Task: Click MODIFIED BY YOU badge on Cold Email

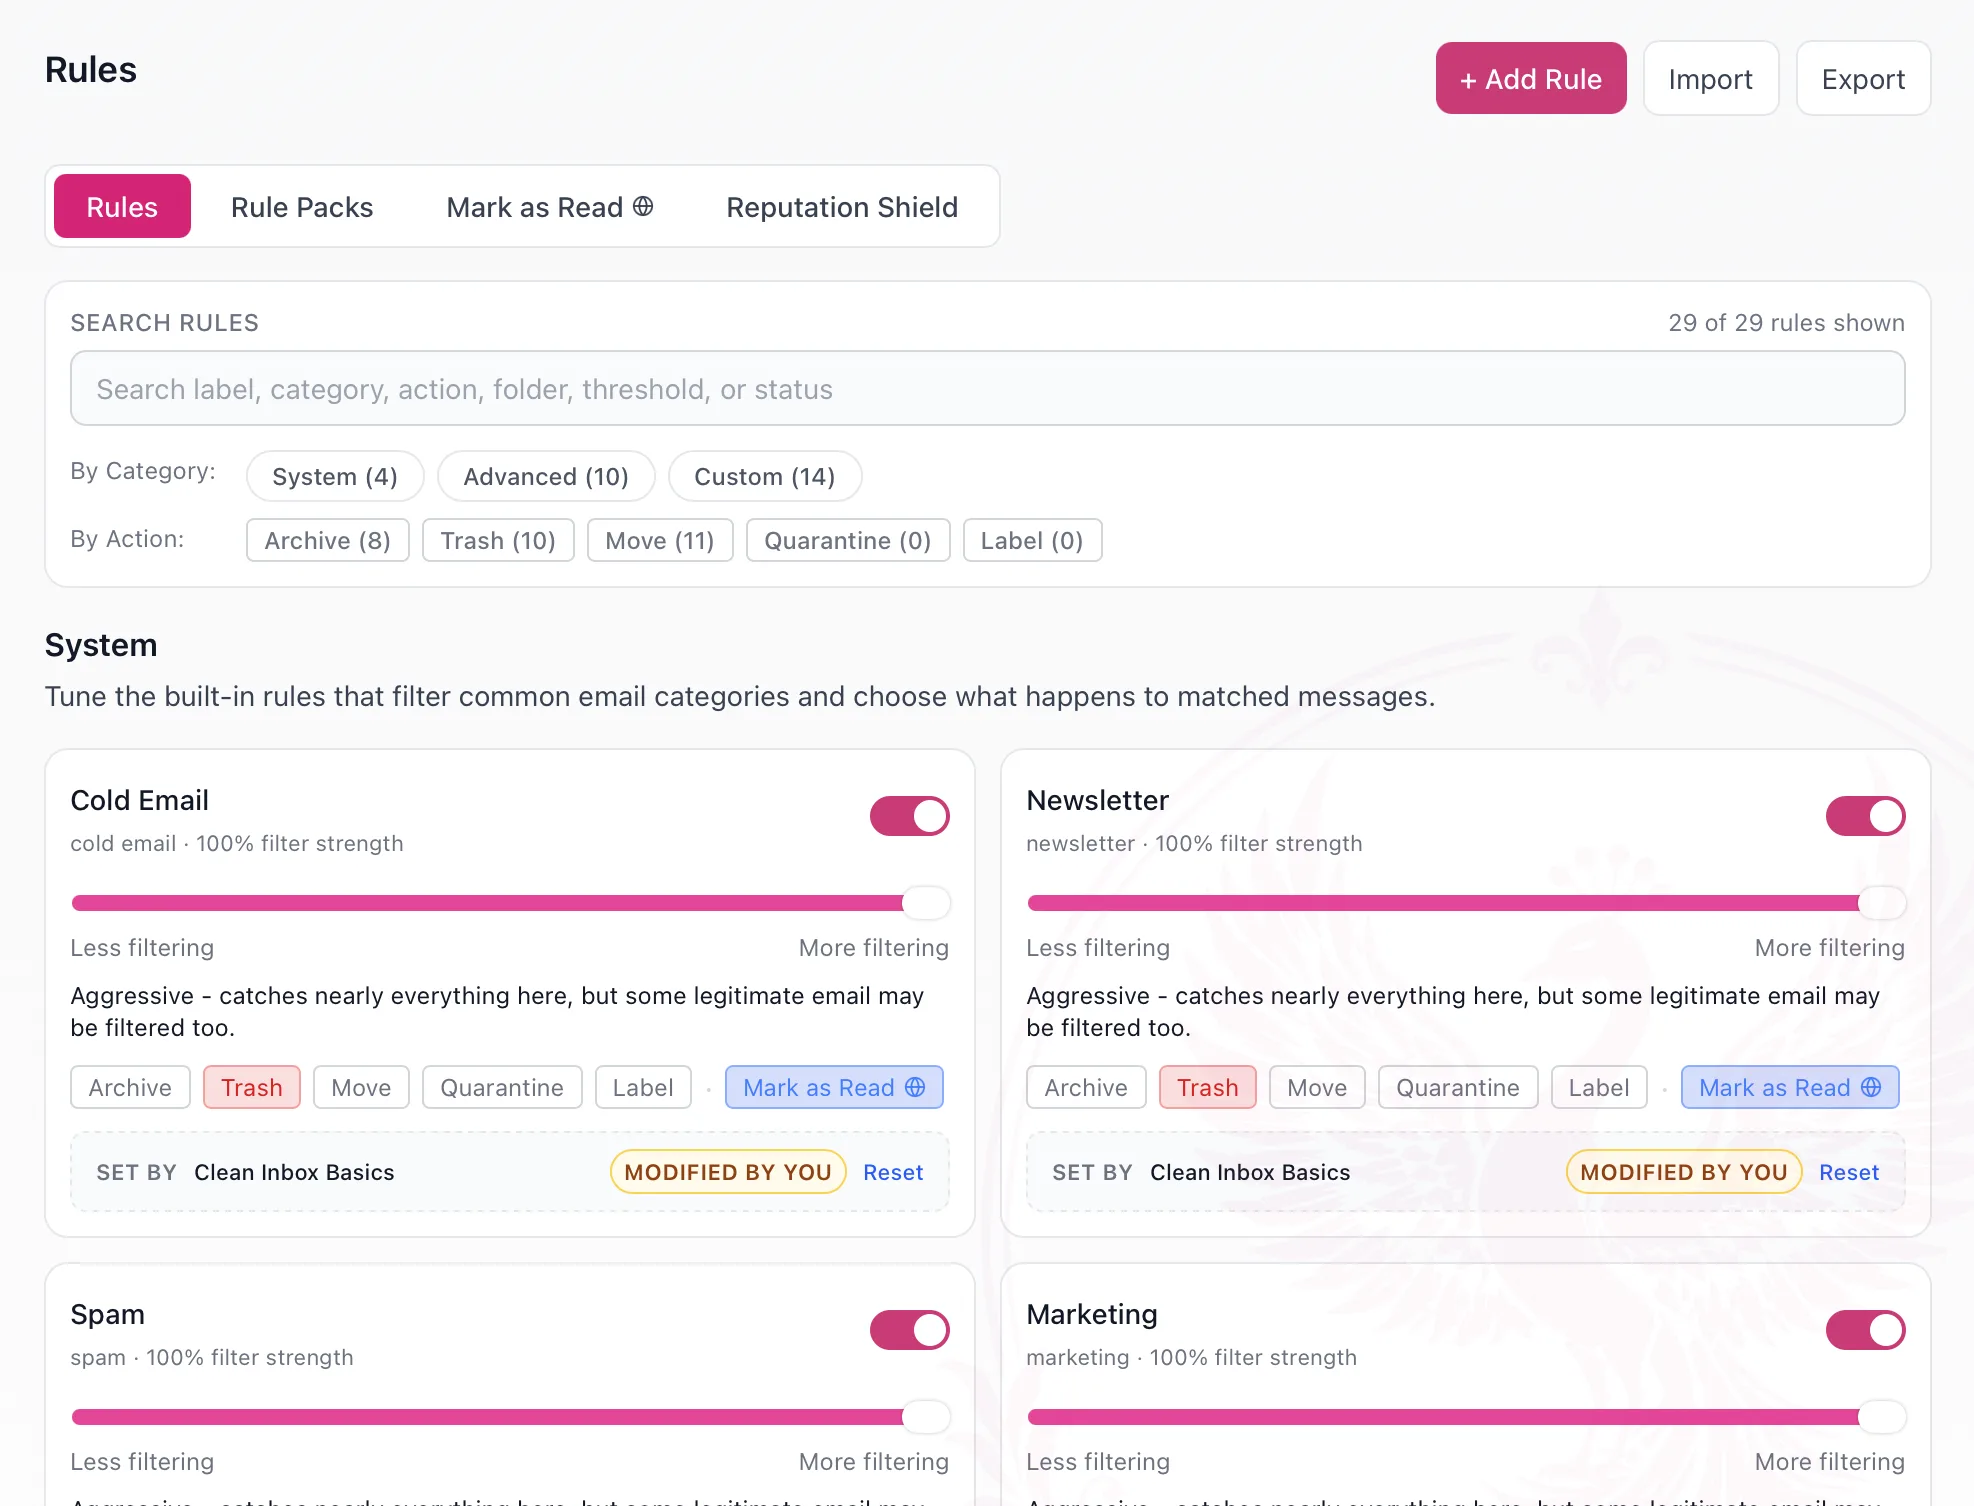Action: (x=728, y=1172)
